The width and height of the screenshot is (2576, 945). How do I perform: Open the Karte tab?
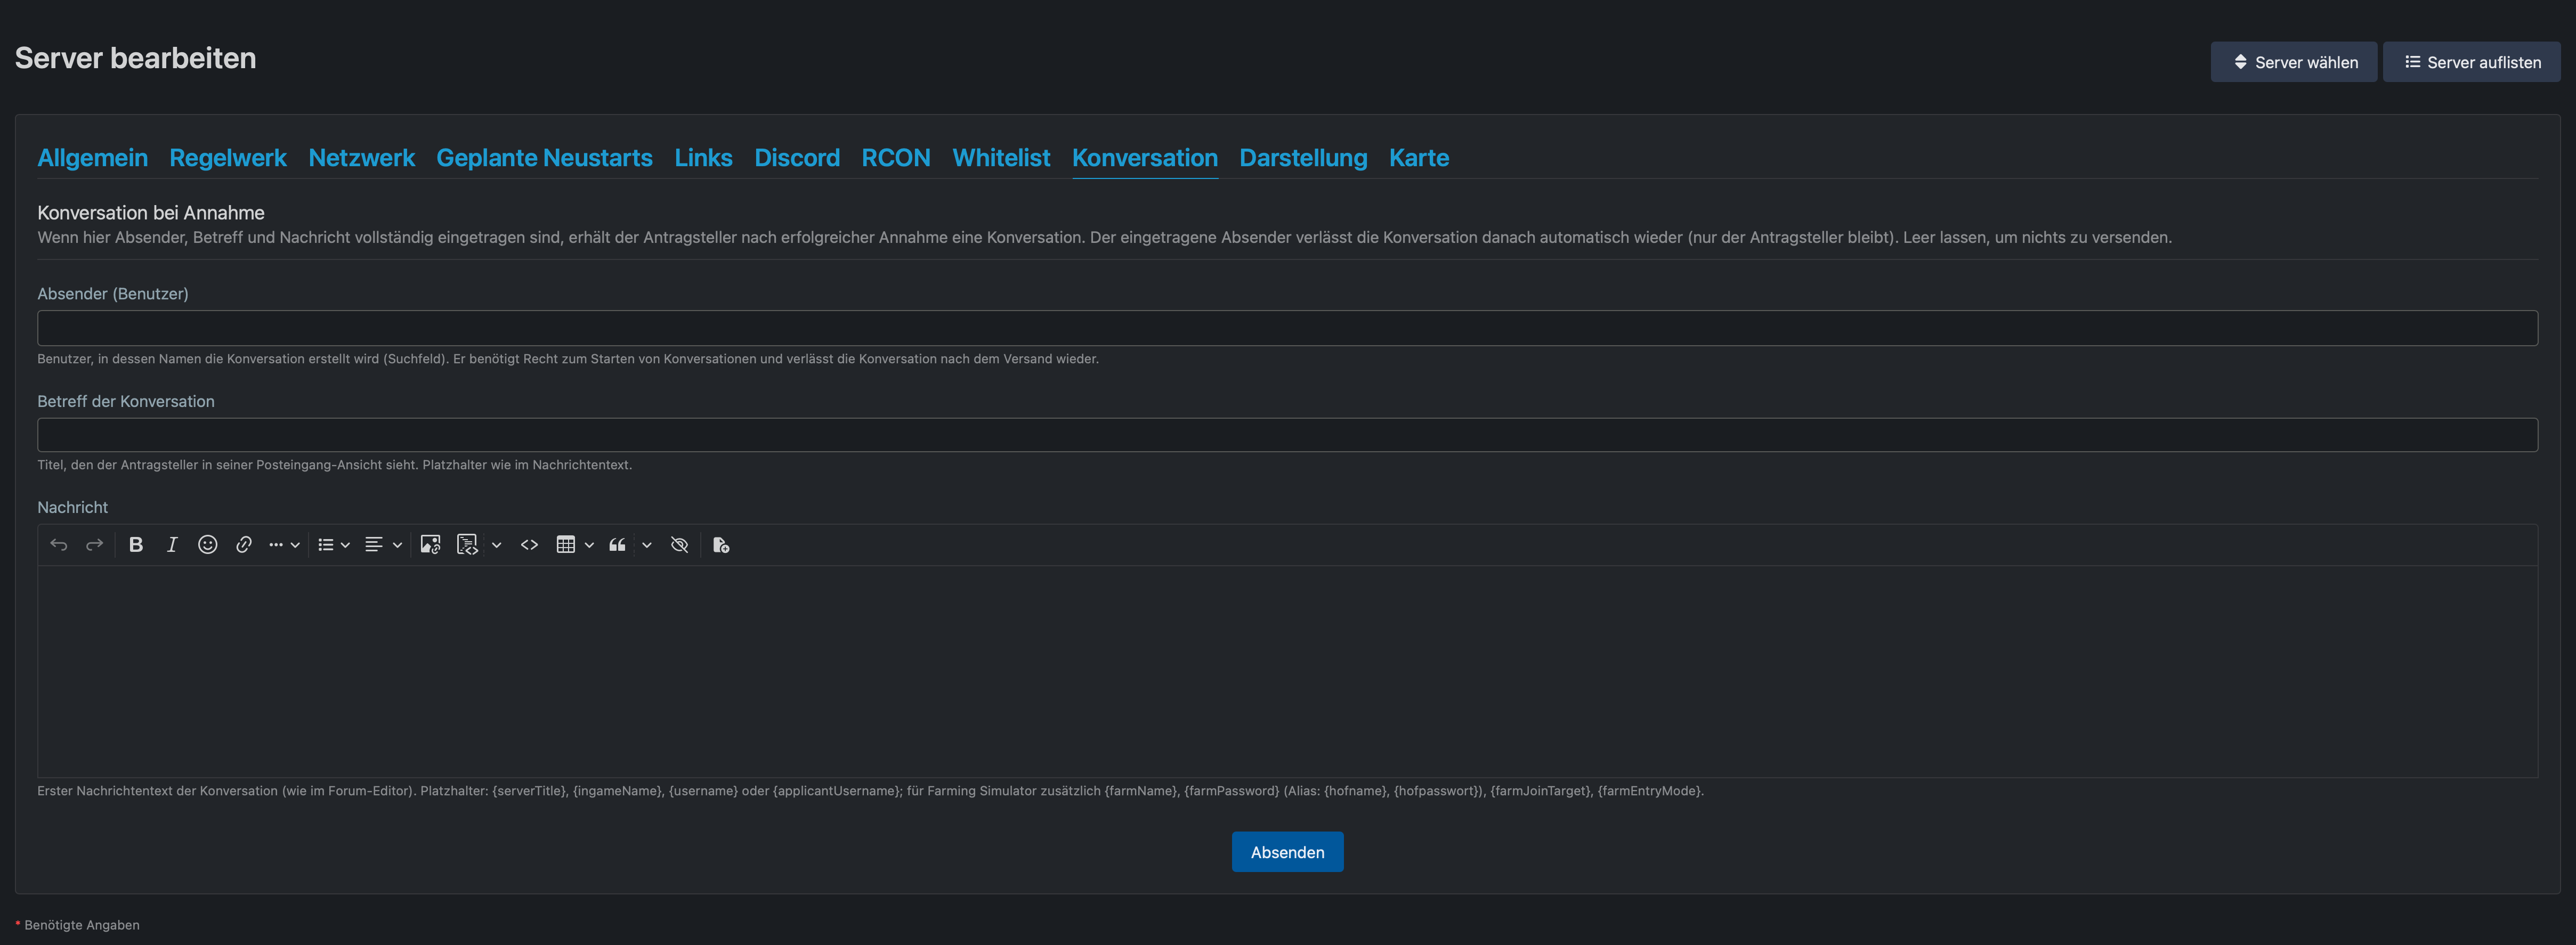tap(1419, 158)
